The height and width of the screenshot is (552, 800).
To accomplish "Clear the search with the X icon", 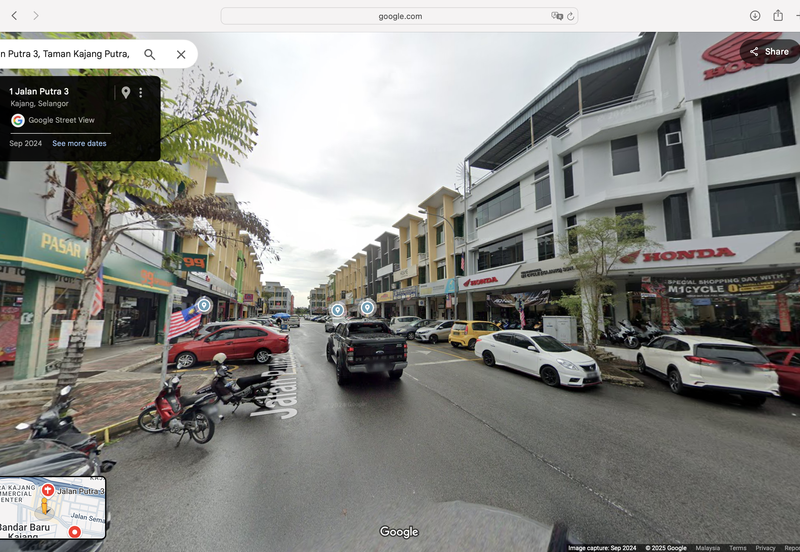I will pos(181,54).
